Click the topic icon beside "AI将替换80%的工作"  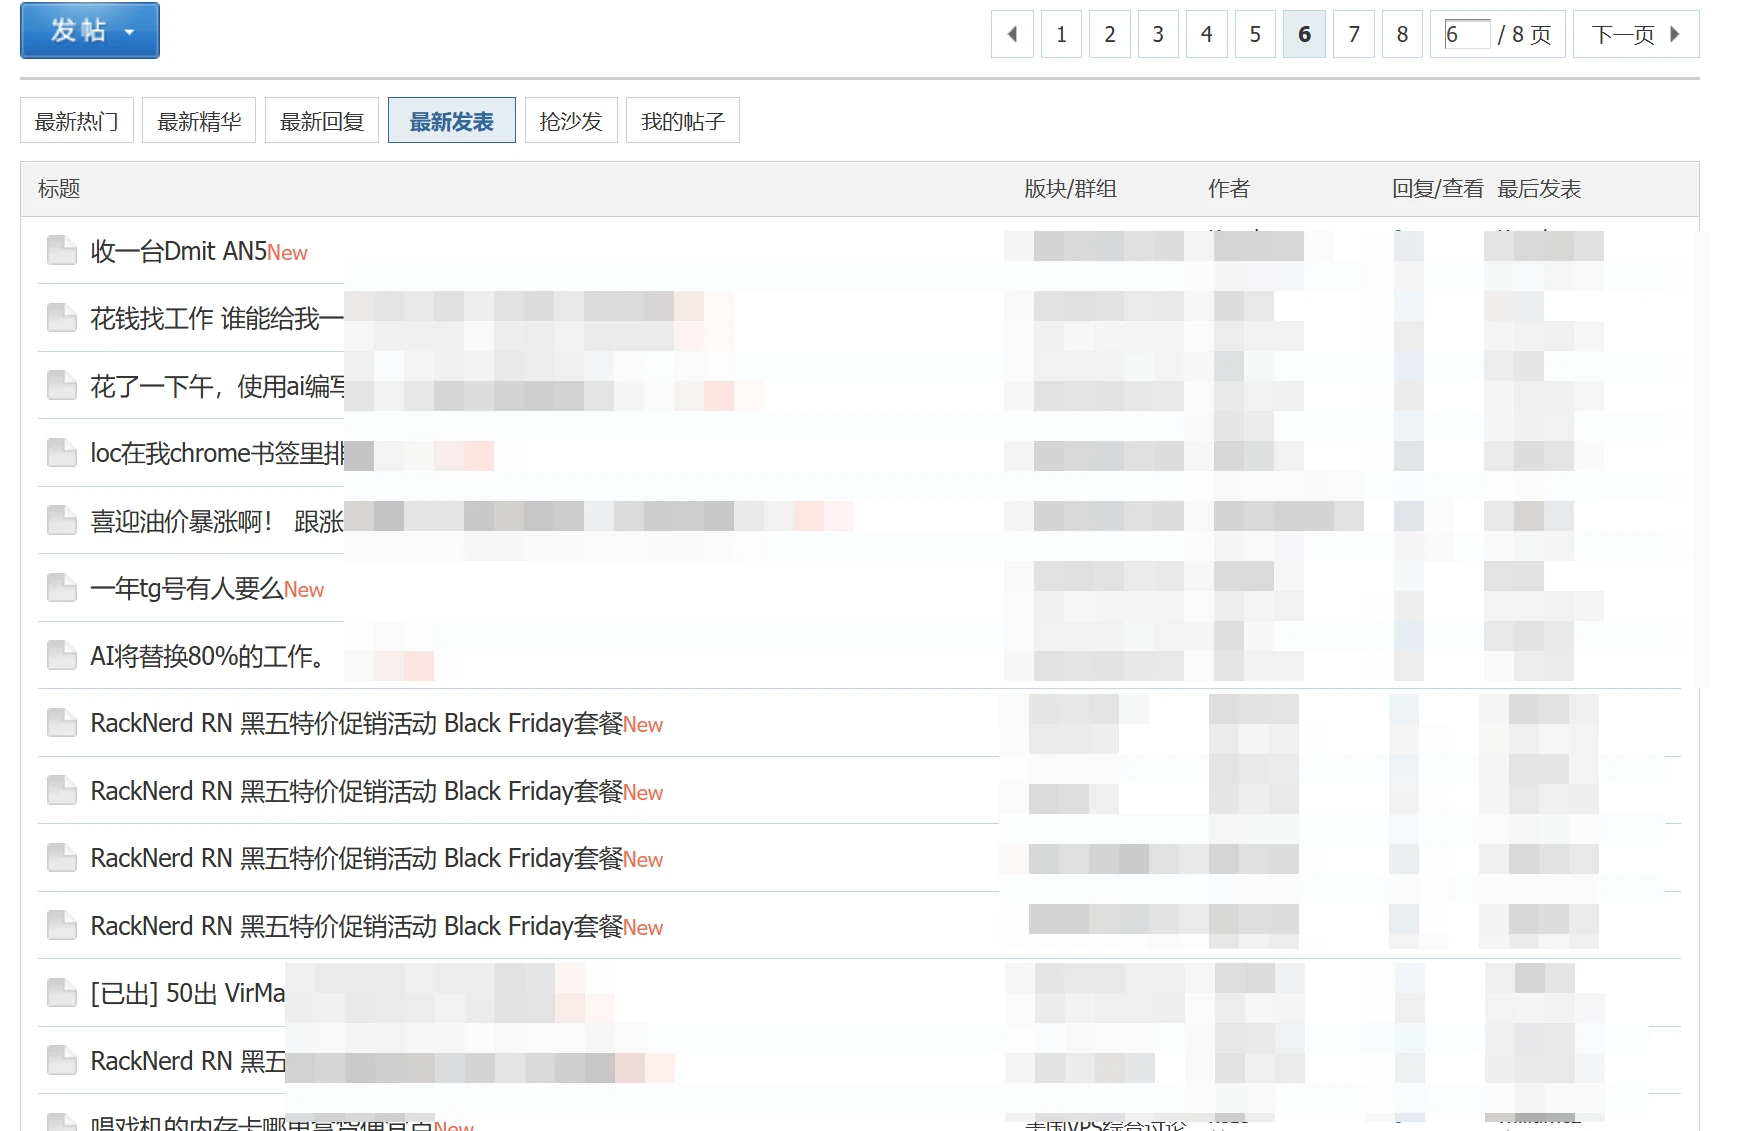pyautogui.click(x=60, y=655)
